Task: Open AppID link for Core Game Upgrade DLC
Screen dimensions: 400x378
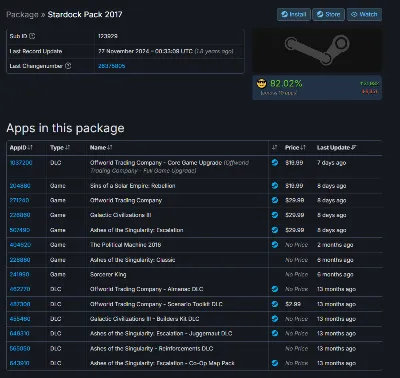Action: click(x=21, y=163)
